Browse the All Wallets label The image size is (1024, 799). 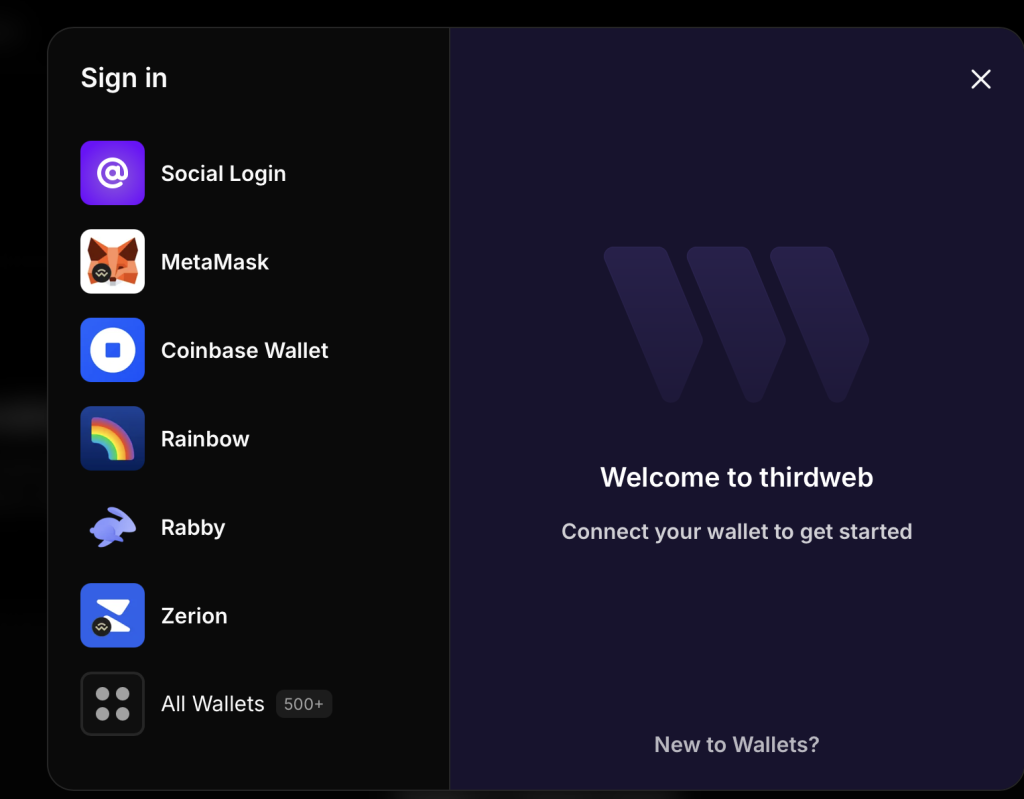click(x=213, y=704)
